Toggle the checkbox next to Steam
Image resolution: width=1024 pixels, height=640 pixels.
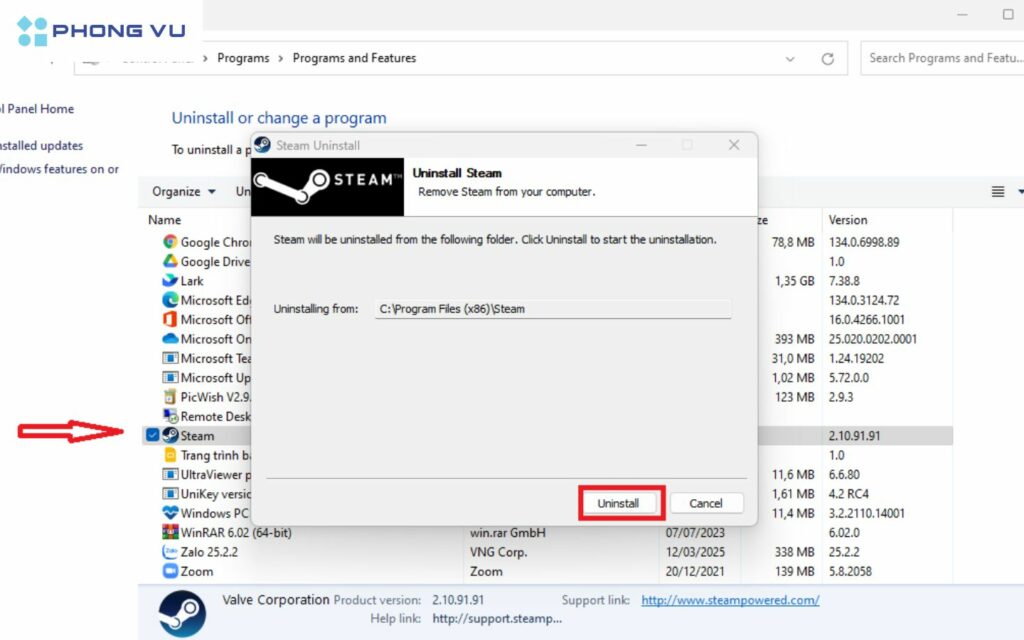coord(152,435)
